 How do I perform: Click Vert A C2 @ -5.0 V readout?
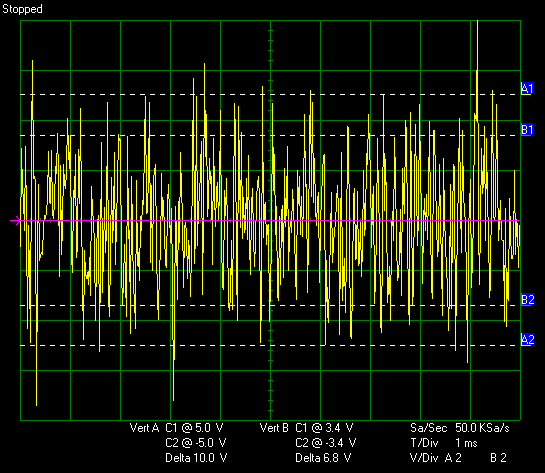coord(196,443)
